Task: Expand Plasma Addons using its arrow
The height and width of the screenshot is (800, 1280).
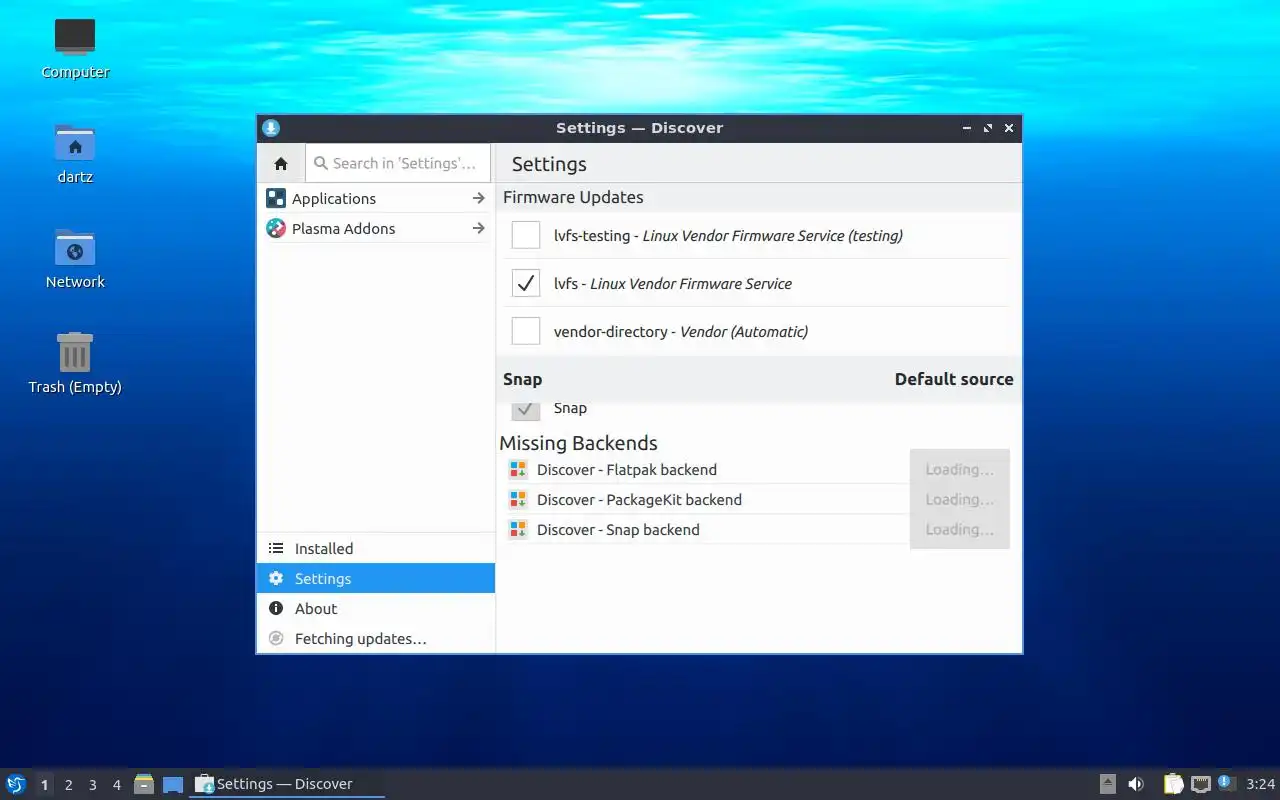Action: point(479,228)
